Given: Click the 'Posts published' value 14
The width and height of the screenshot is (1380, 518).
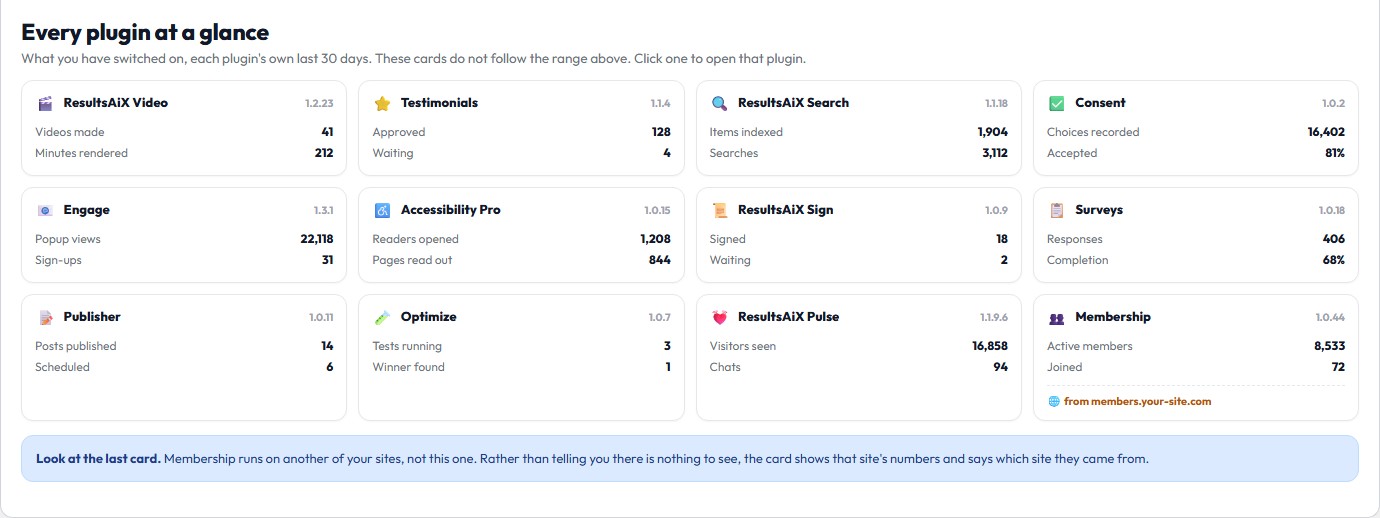Looking at the screenshot, I should point(327,346).
